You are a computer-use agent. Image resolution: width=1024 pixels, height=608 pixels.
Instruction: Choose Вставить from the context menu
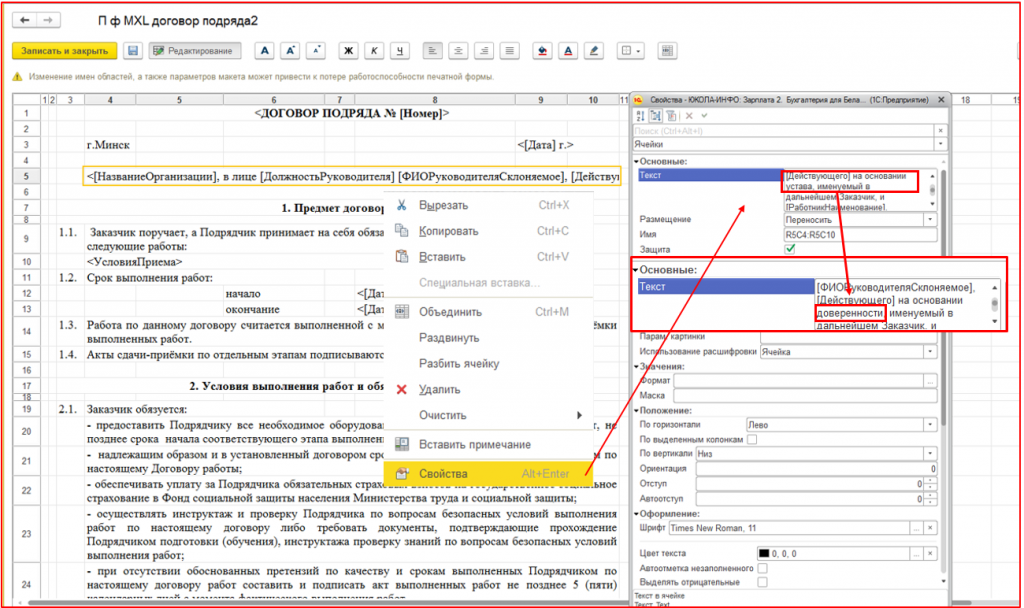pyautogui.click(x=488, y=257)
